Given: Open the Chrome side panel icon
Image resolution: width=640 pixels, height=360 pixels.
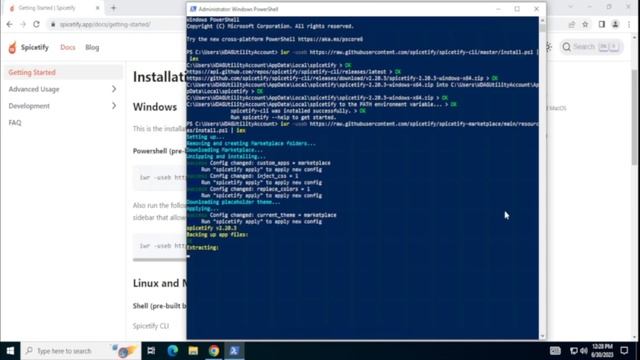Looking at the screenshot, I should pos(602,24).
